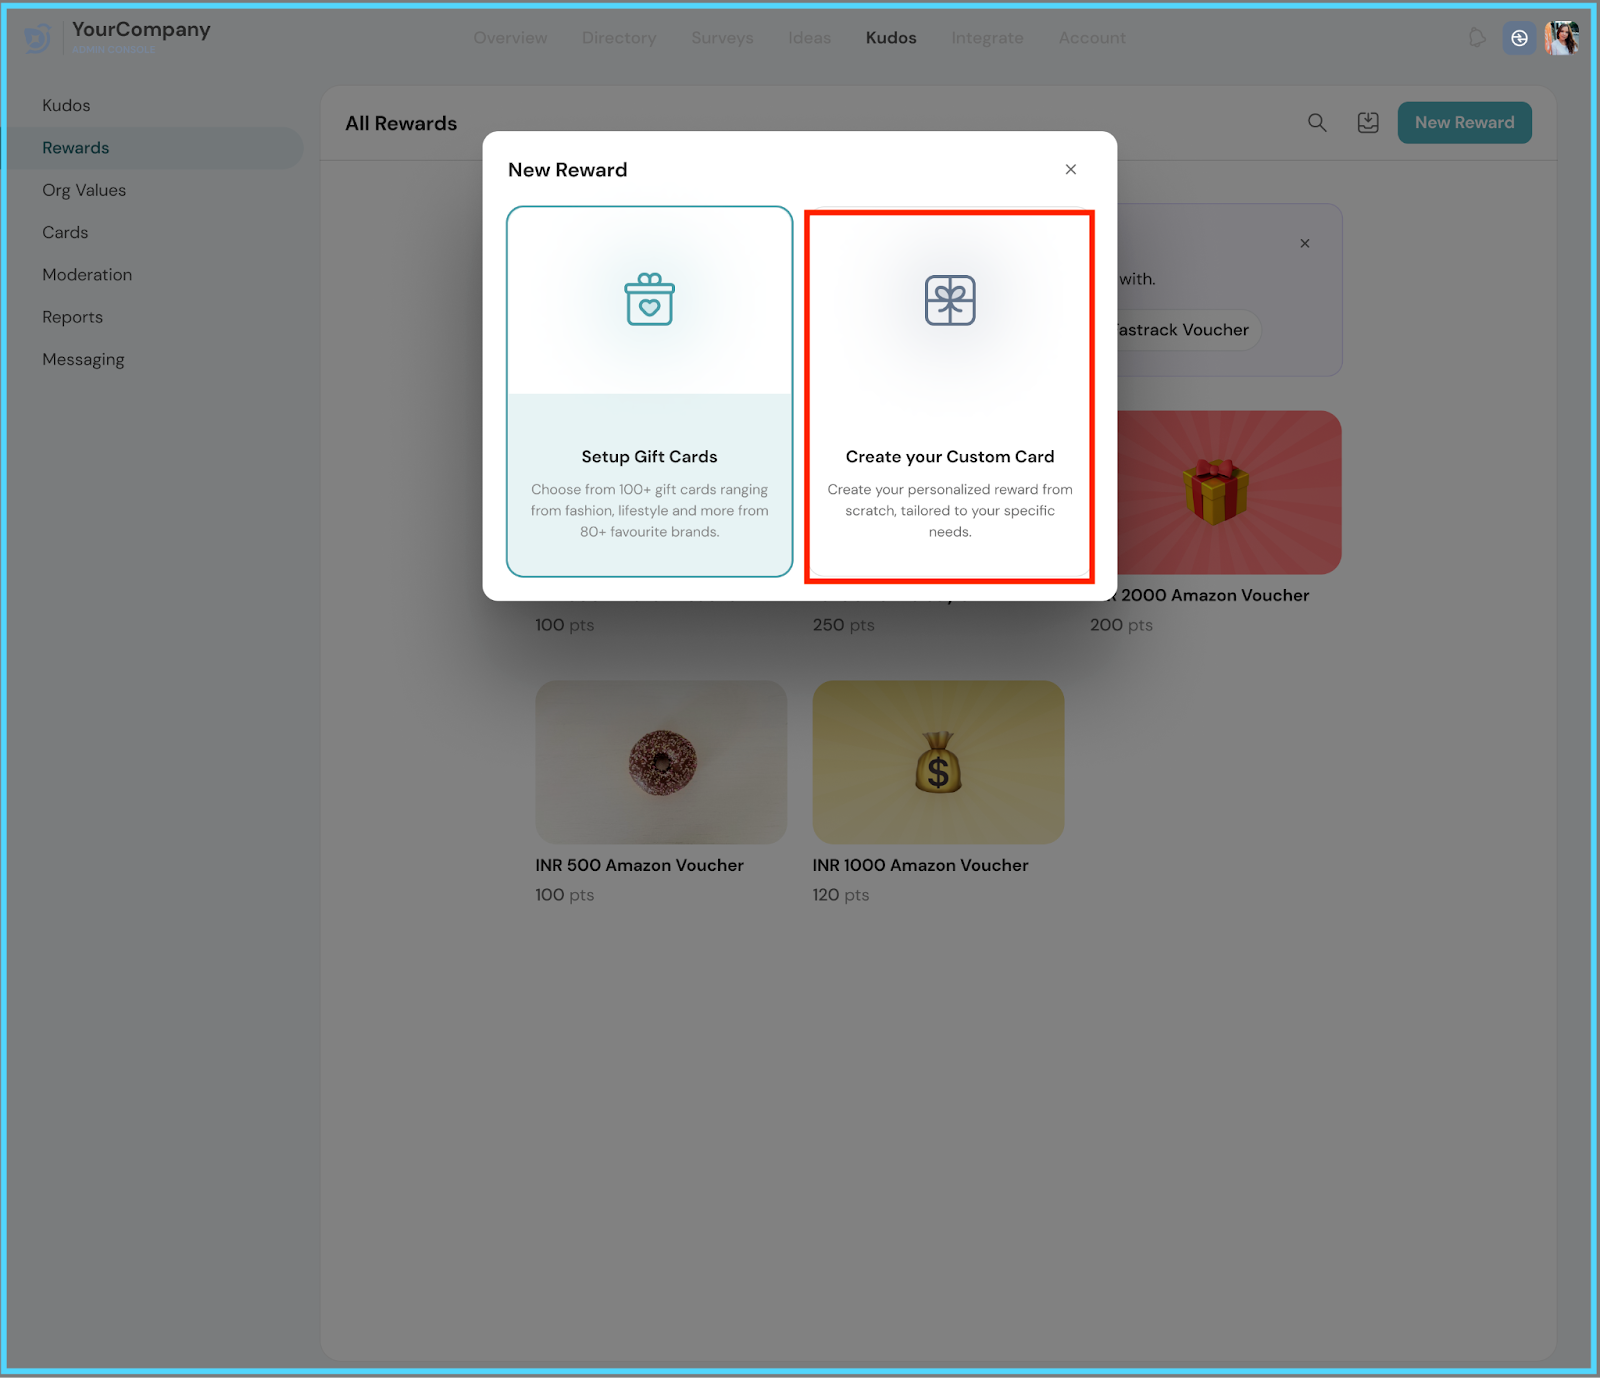Open the red gift box thumbnail
The width and height of the screenshot is (1600, 1378).
click(x=1229, y=492)
